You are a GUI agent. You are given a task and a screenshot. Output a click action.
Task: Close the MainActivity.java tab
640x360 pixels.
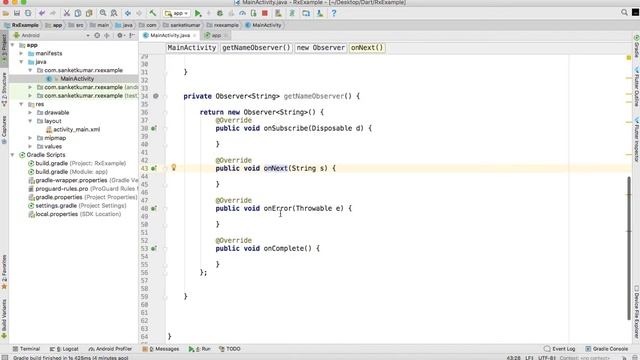195,36
